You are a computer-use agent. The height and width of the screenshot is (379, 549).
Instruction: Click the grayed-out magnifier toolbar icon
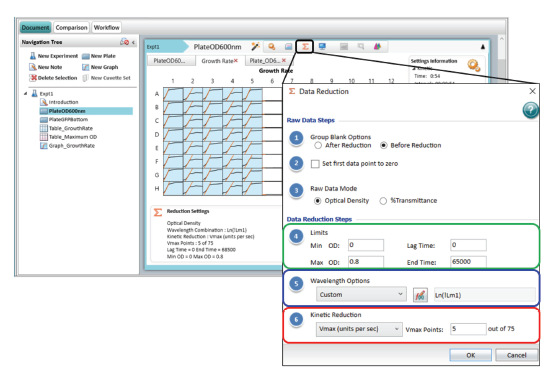click(x=361, y=47)
